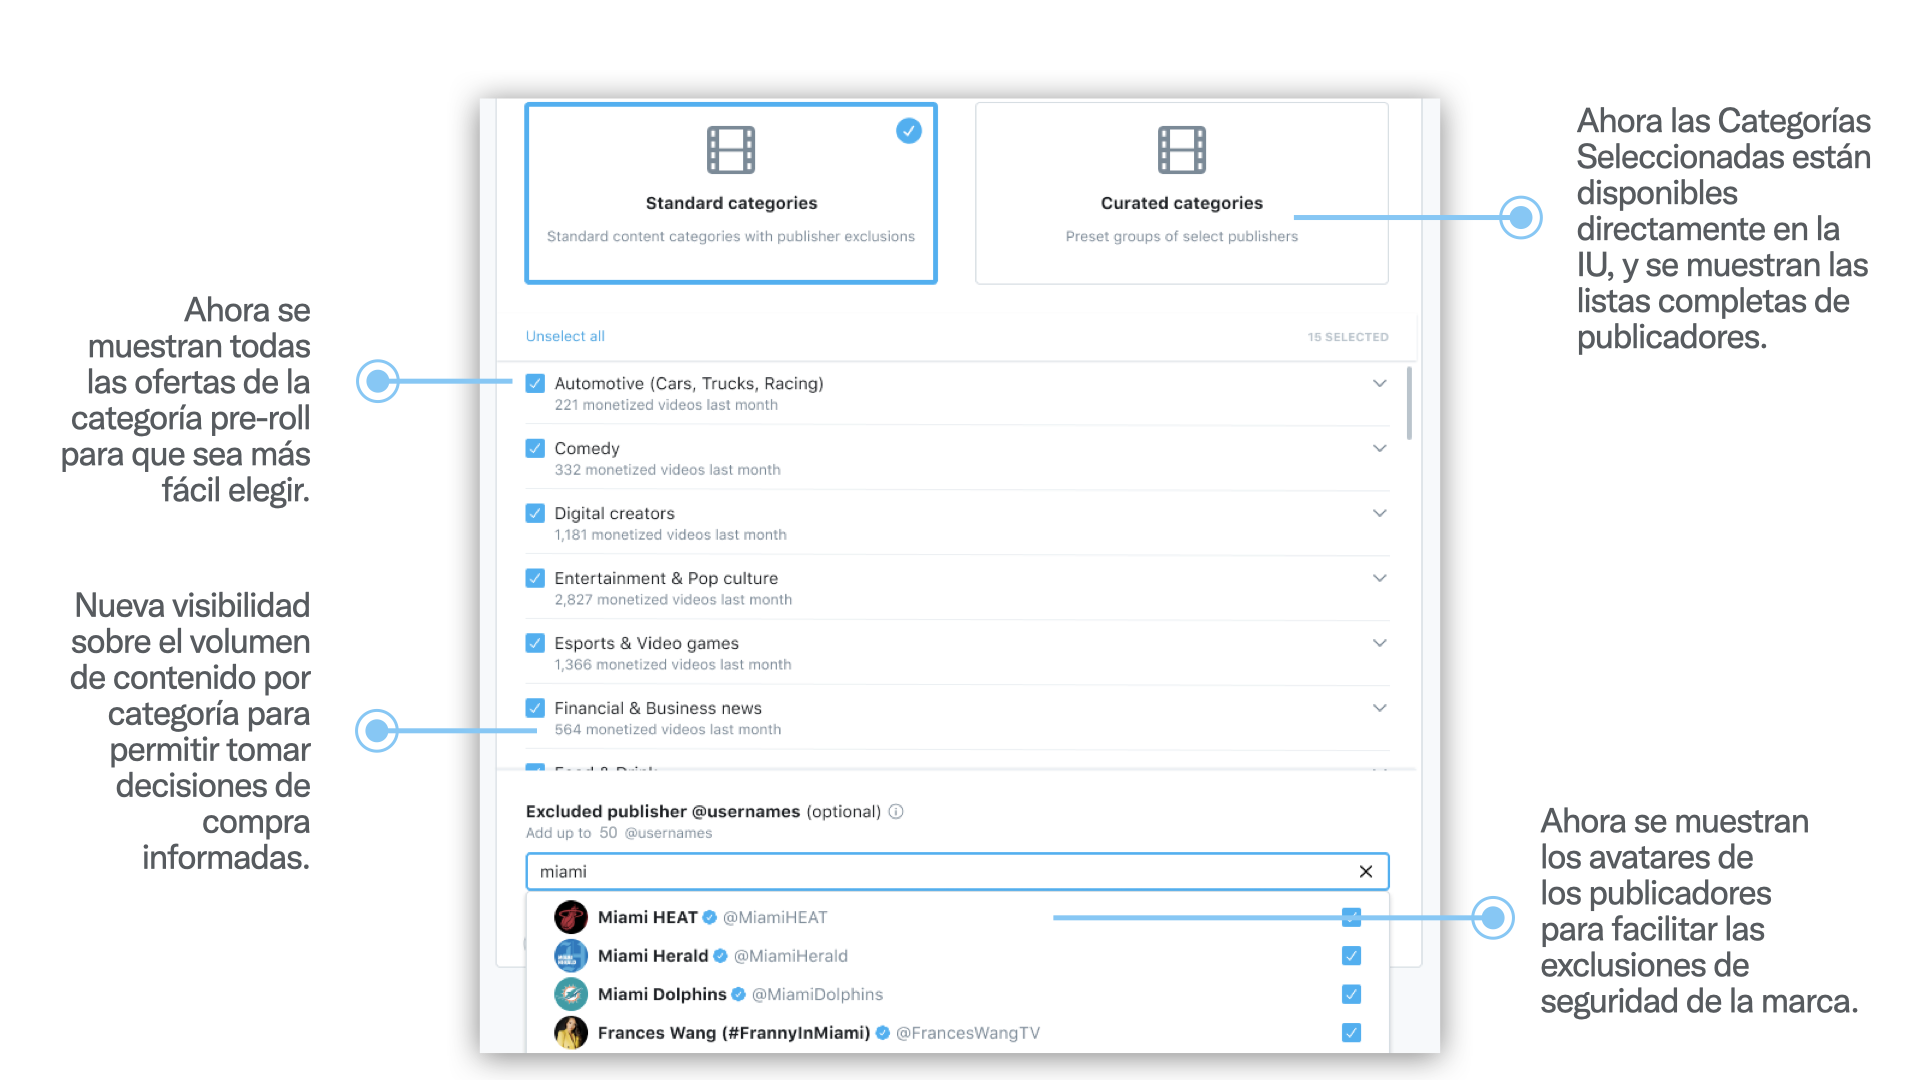Click the Curated categories film icon
Viewport: 1920px width, 1080px height.
[x=1182, y=150]
